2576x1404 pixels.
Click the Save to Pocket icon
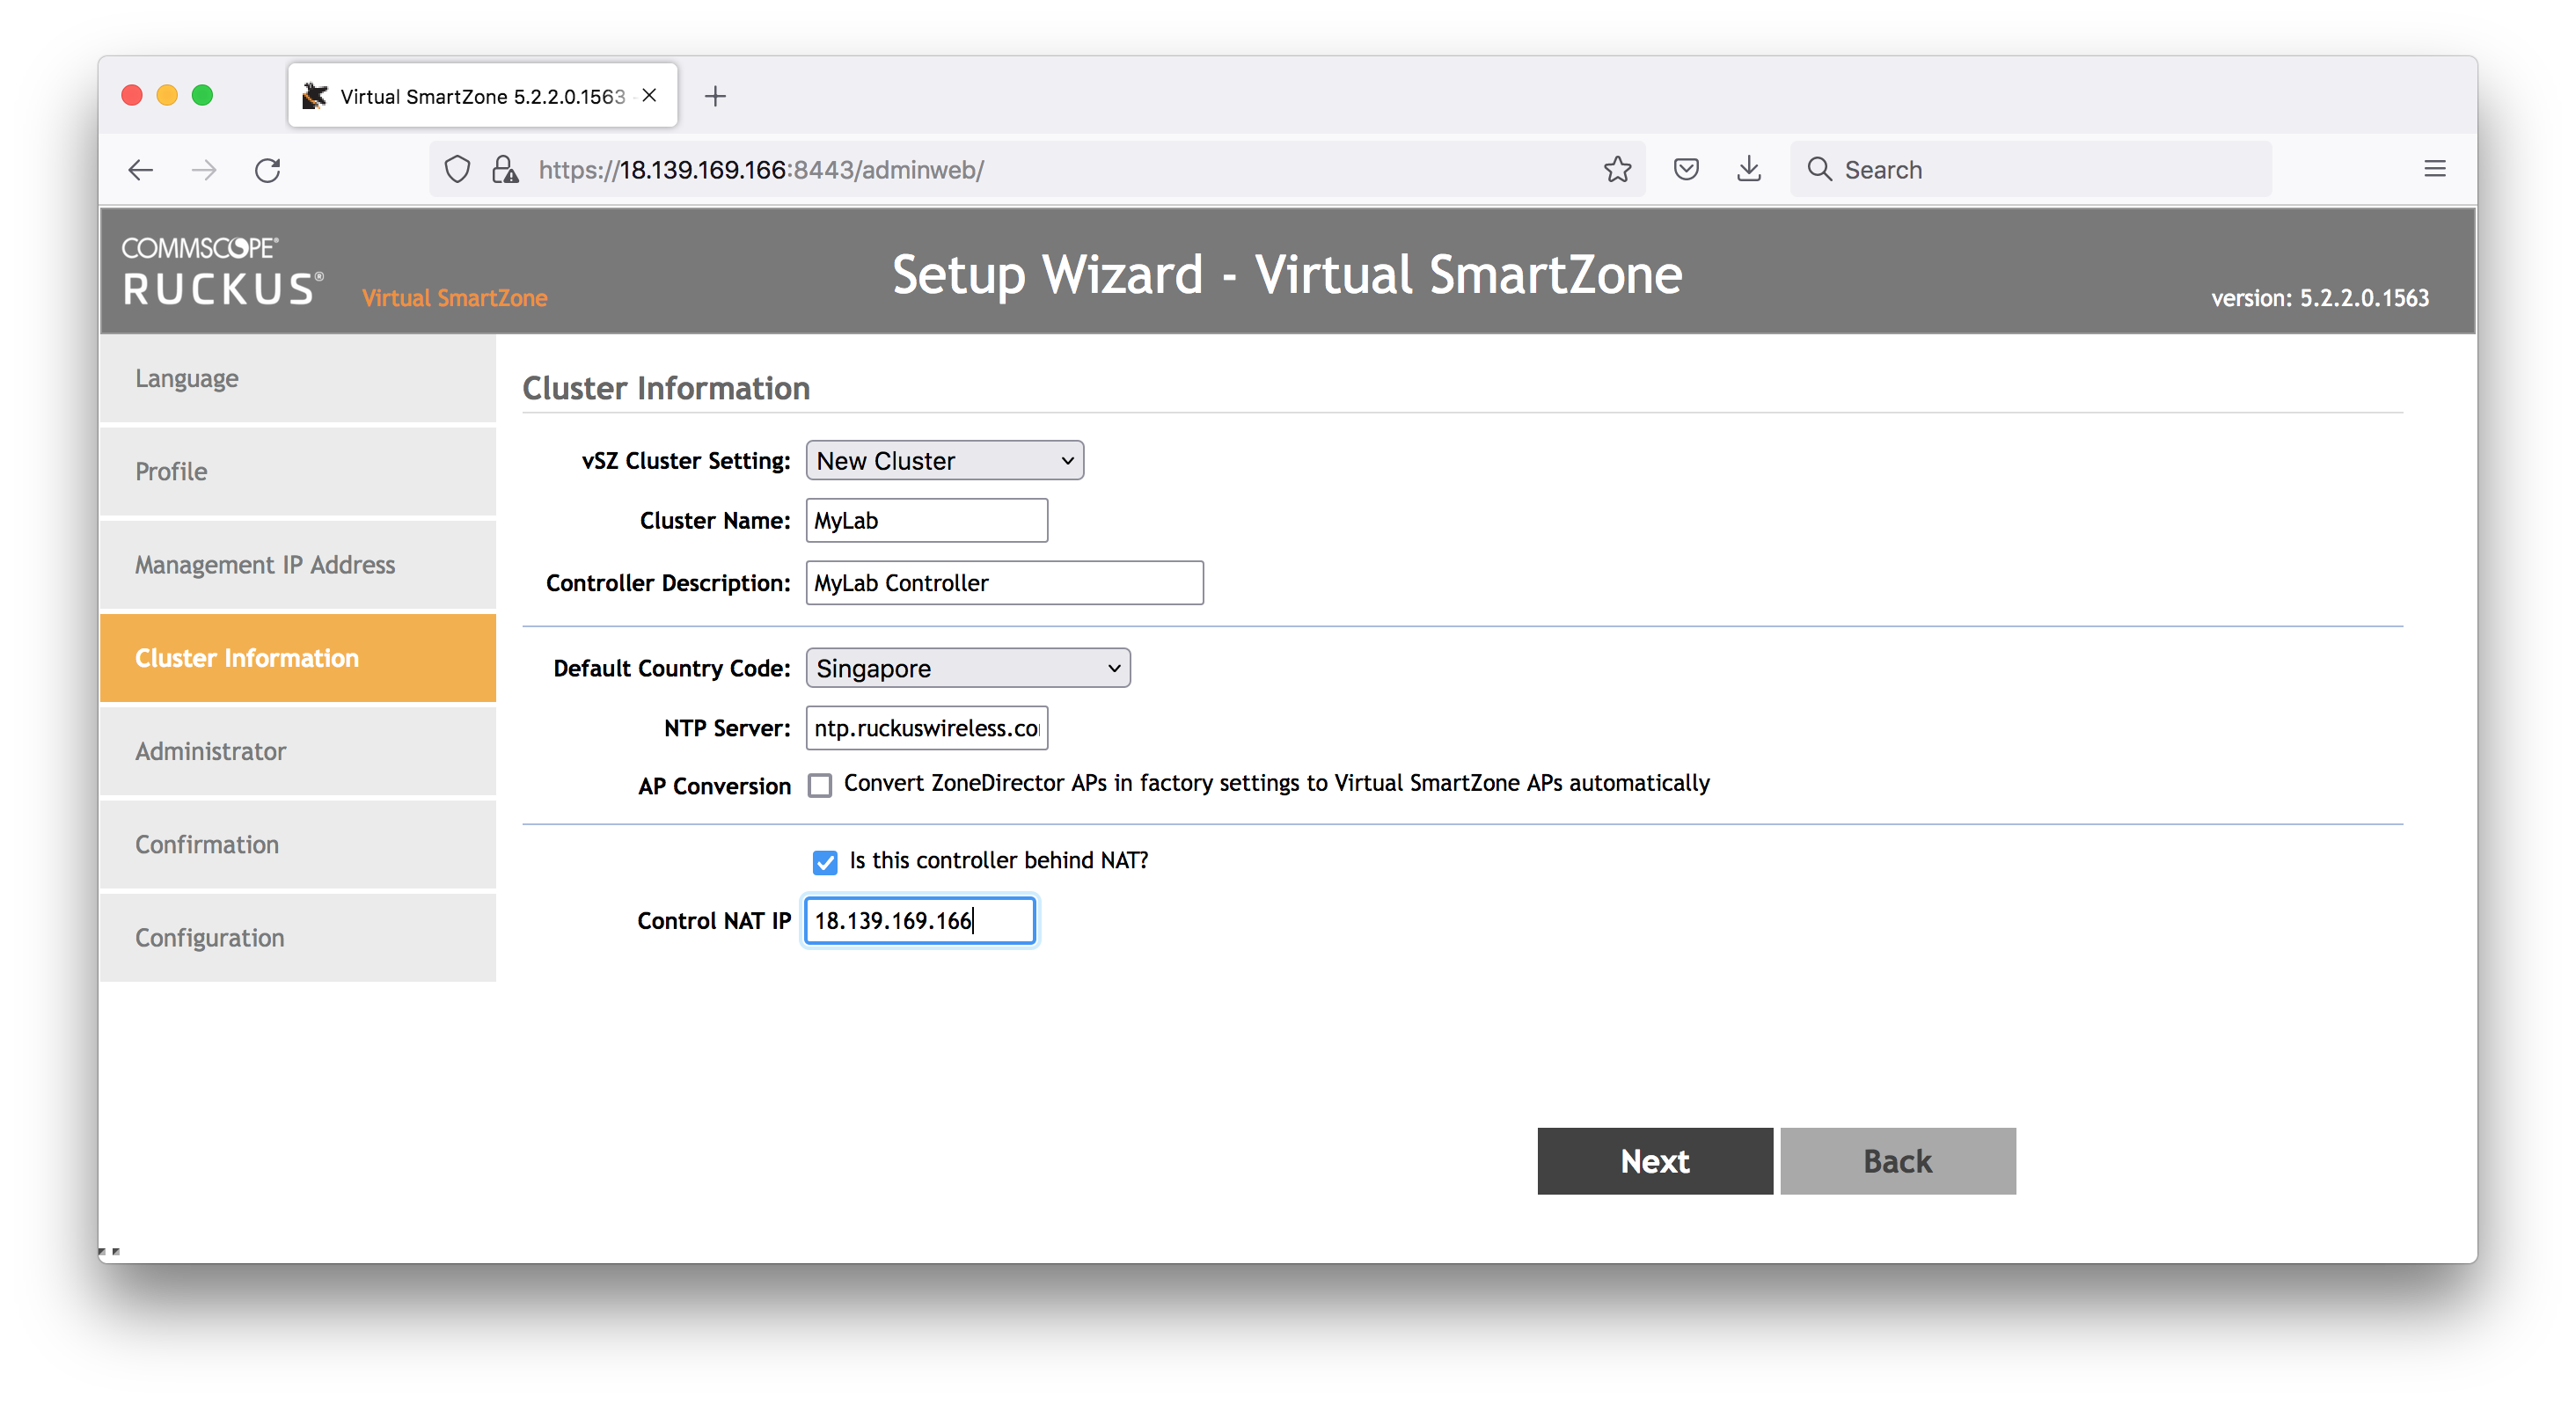1686,170
